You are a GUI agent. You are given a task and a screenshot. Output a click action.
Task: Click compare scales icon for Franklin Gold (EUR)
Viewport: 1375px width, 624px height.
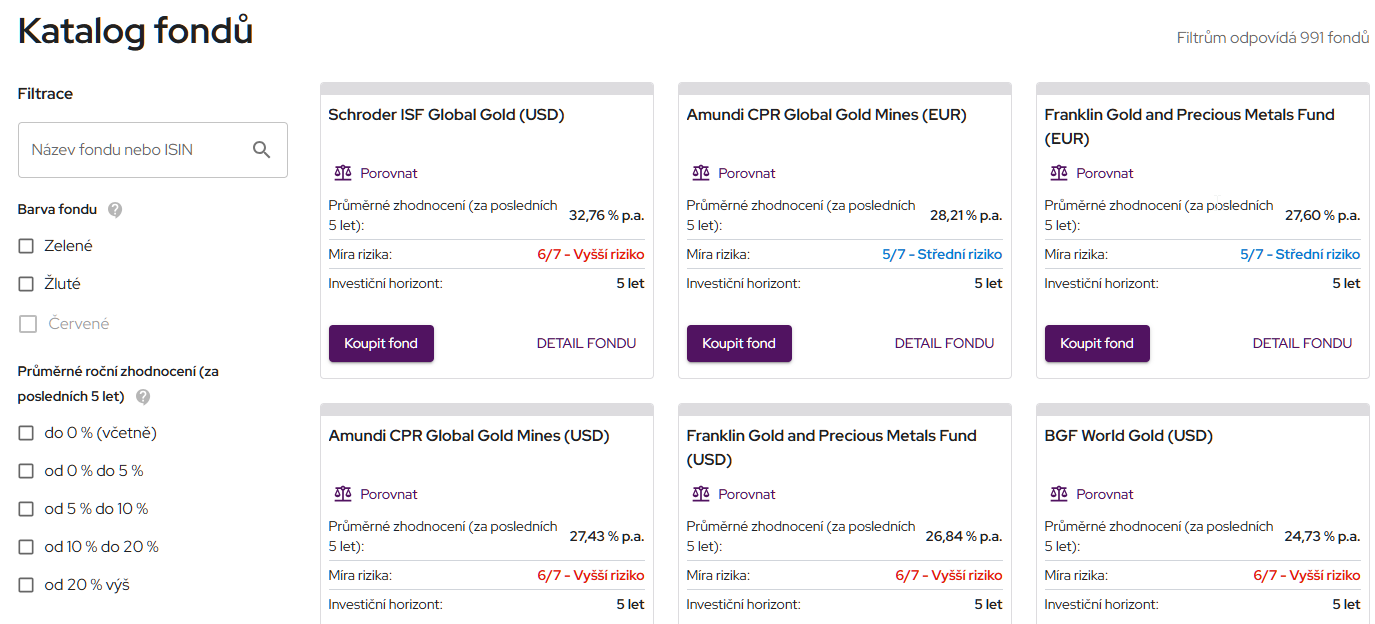click(x=1059, y=173)
